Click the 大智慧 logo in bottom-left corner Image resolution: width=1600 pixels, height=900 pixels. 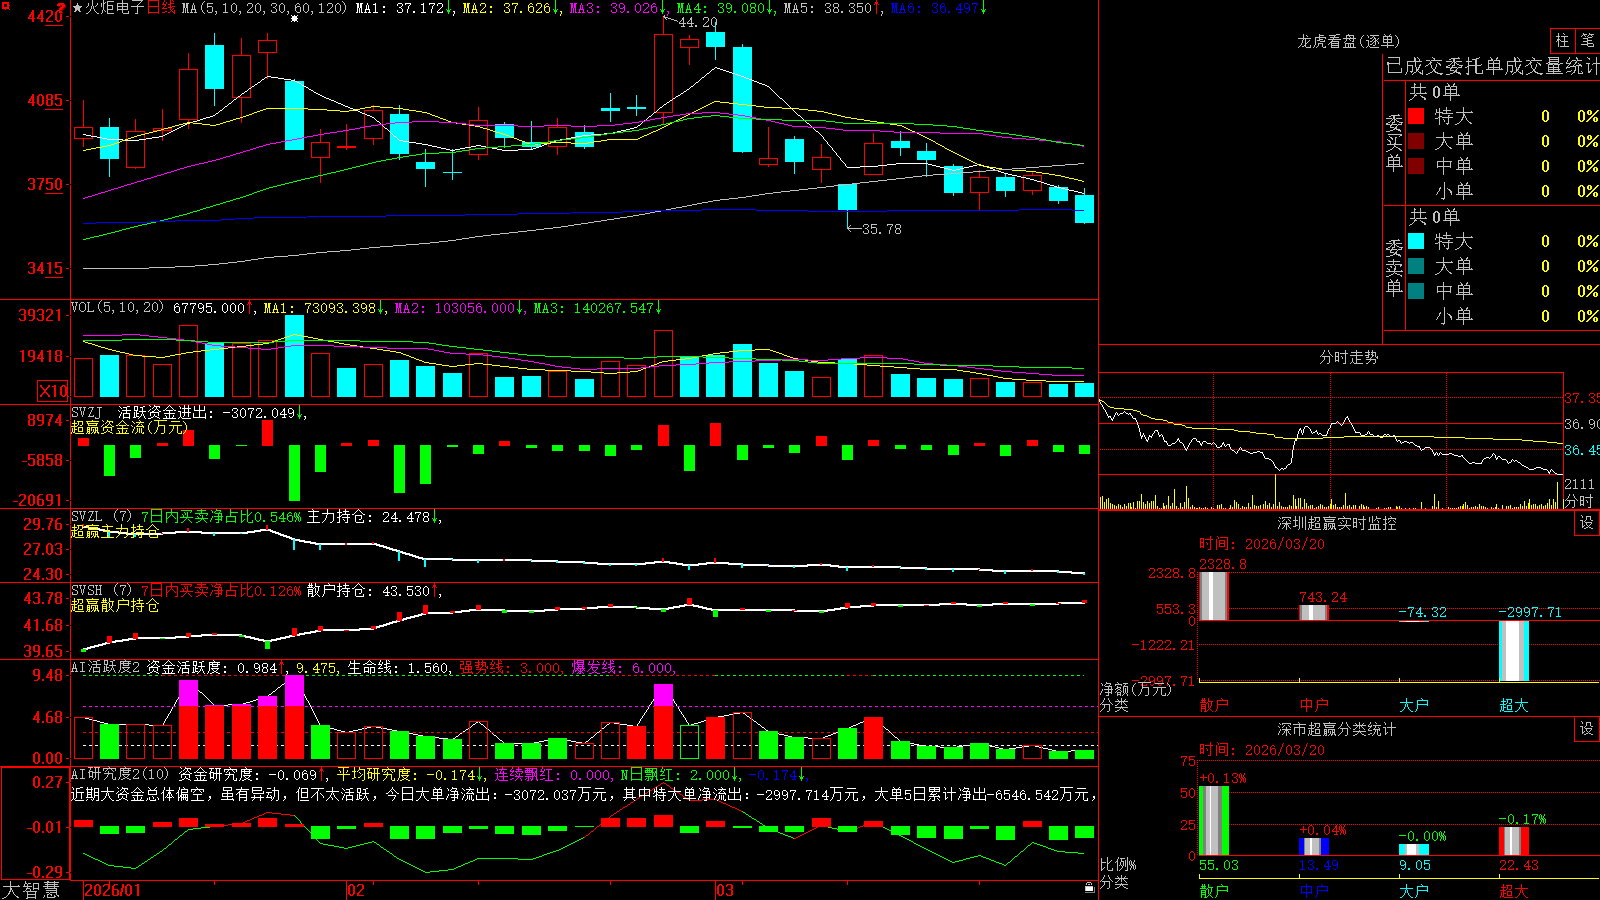pos(31,890)
